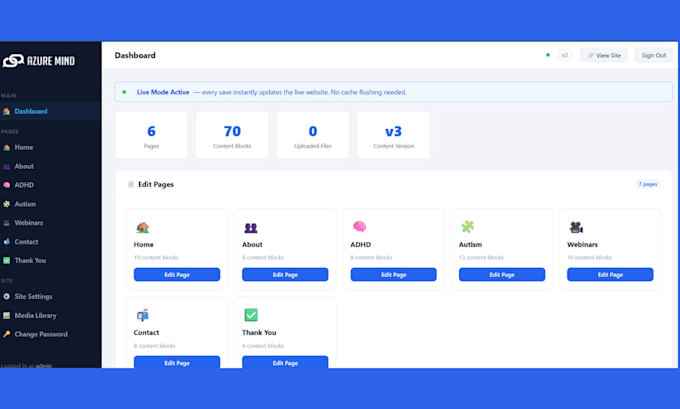The width and height of the screenshot is (680, 409).
Task: Click the Uploaded Files stat card
Action: click(x=313, y=135)
